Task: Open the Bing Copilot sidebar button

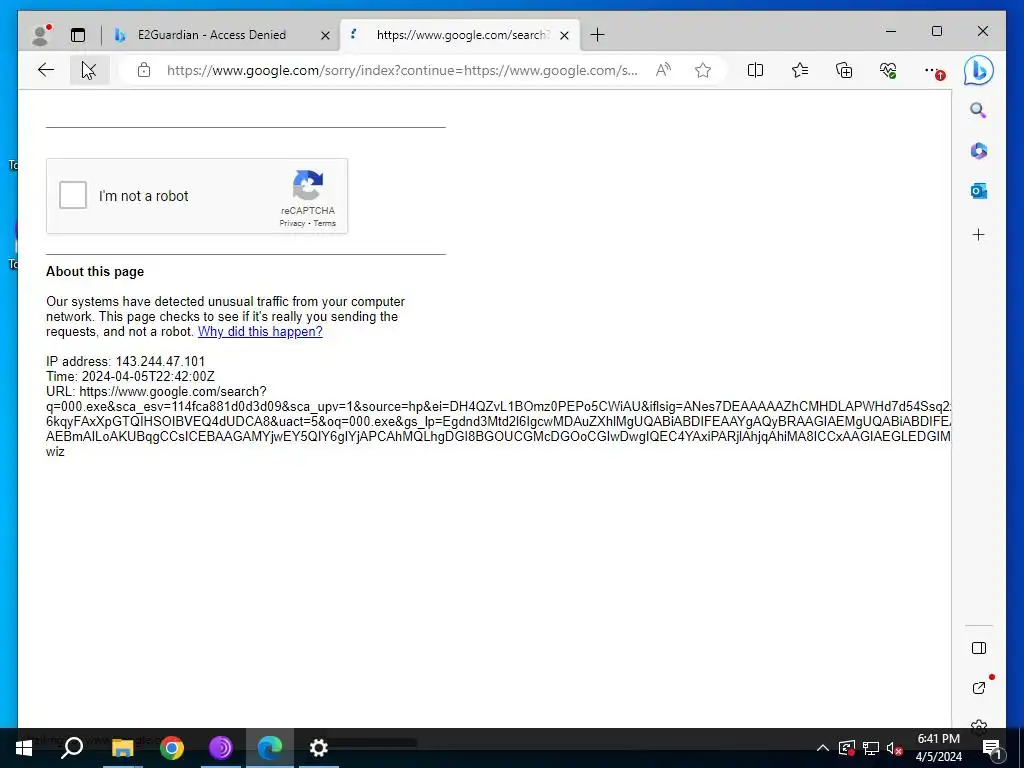Action: click(x=978, y=71)
